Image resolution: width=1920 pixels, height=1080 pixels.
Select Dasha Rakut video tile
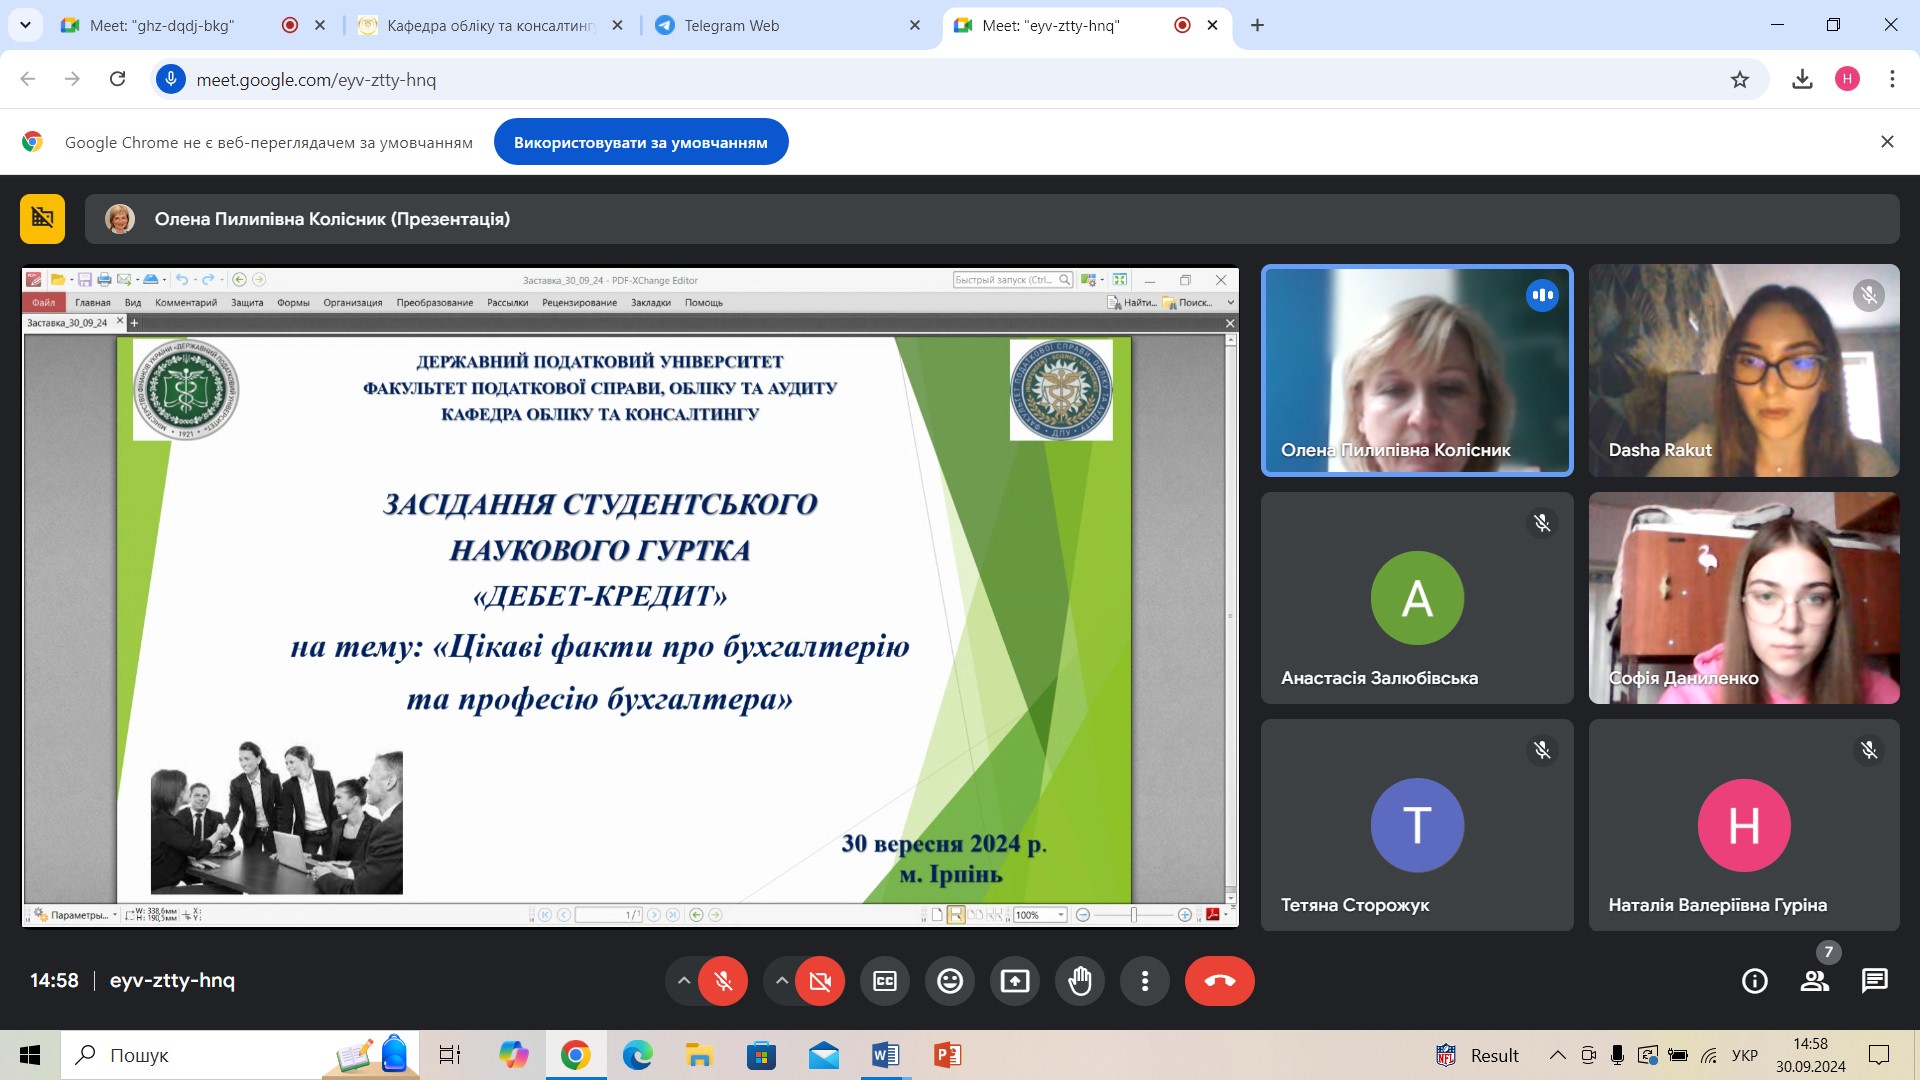(x=1744, y=370)
